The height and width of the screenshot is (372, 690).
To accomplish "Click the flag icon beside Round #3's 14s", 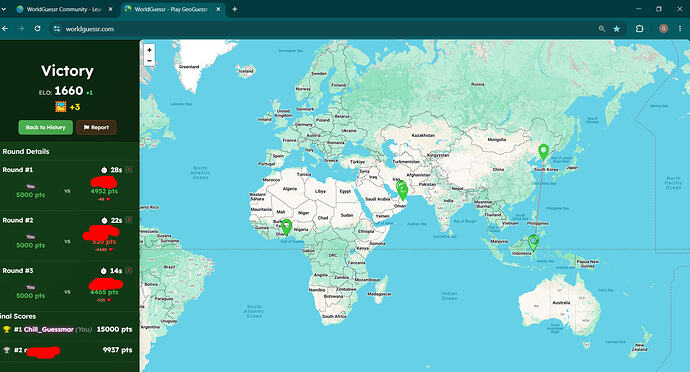I will click(129, 270).
